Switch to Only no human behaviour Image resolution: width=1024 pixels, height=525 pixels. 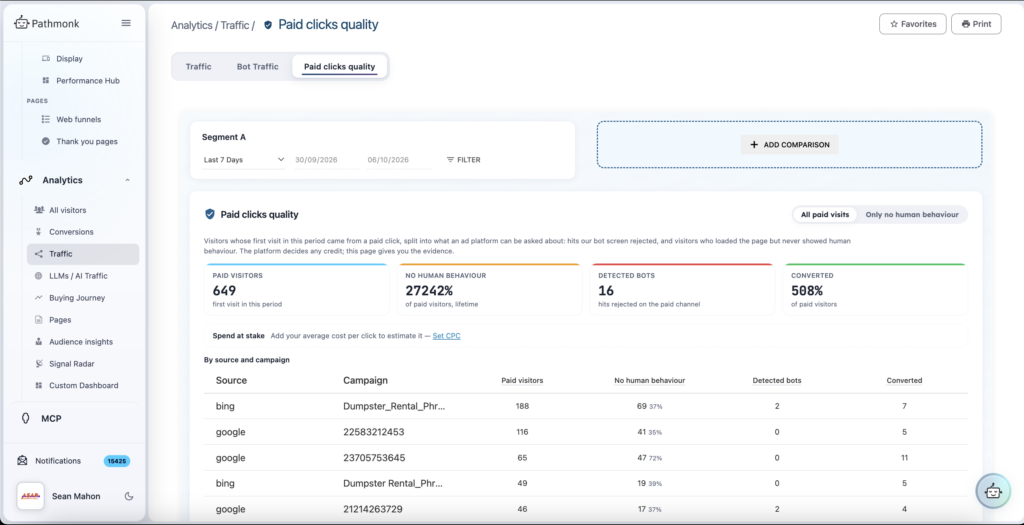coord(912,214)
